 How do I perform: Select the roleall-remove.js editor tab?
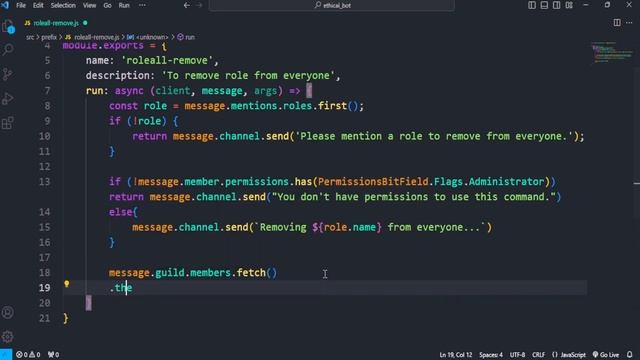pos(56,23)
